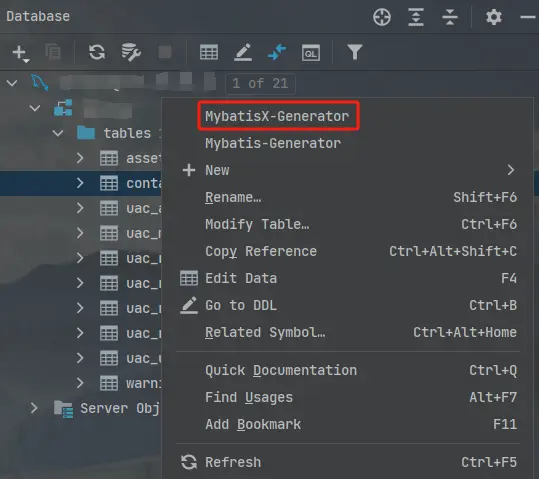Expand the conta table row chevron

[x=80, y=183]
